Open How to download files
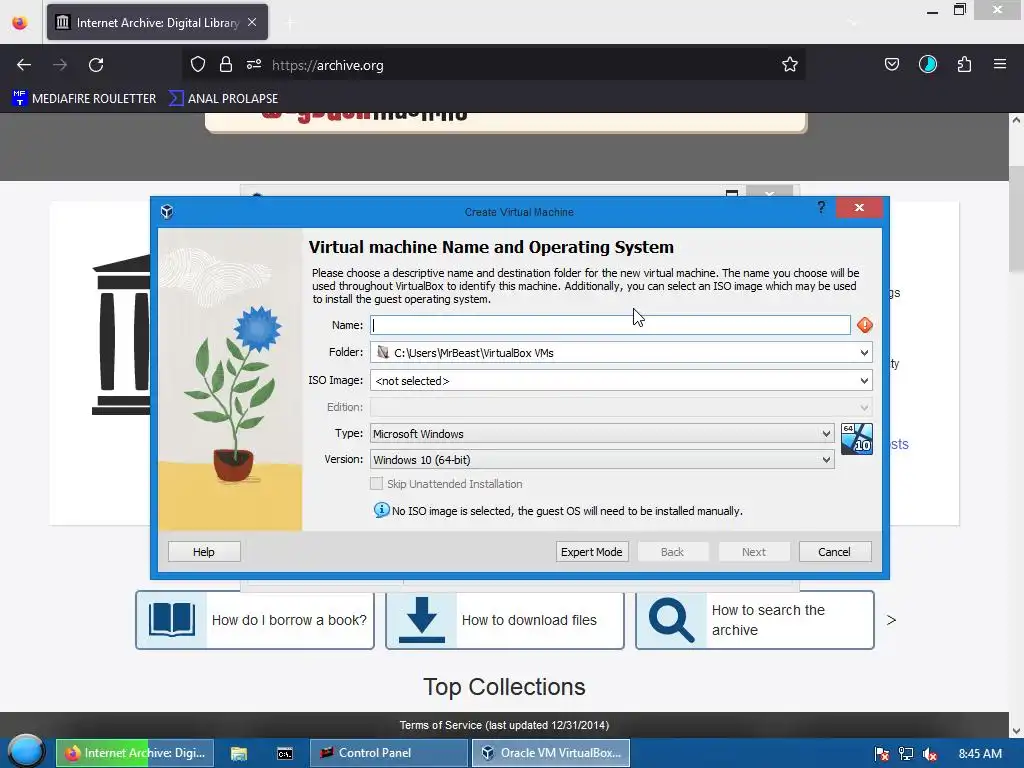The height and width of the screenshot is (768, 1024). 529,620
